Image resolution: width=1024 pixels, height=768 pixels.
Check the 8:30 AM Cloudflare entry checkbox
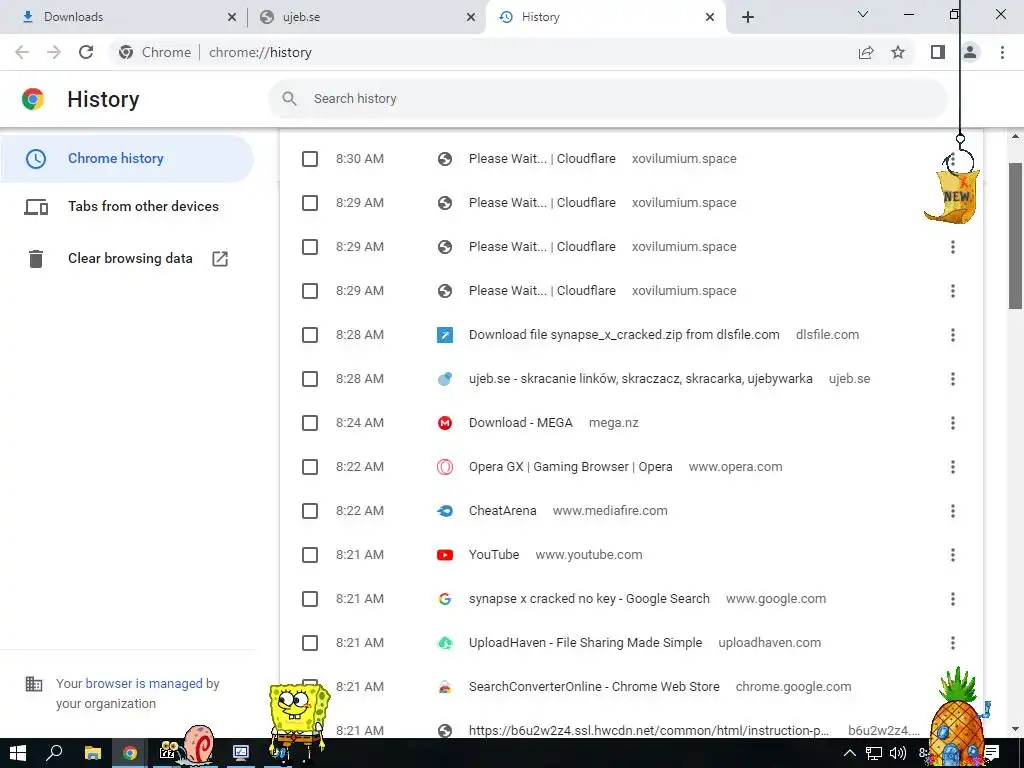coord(310,159)
